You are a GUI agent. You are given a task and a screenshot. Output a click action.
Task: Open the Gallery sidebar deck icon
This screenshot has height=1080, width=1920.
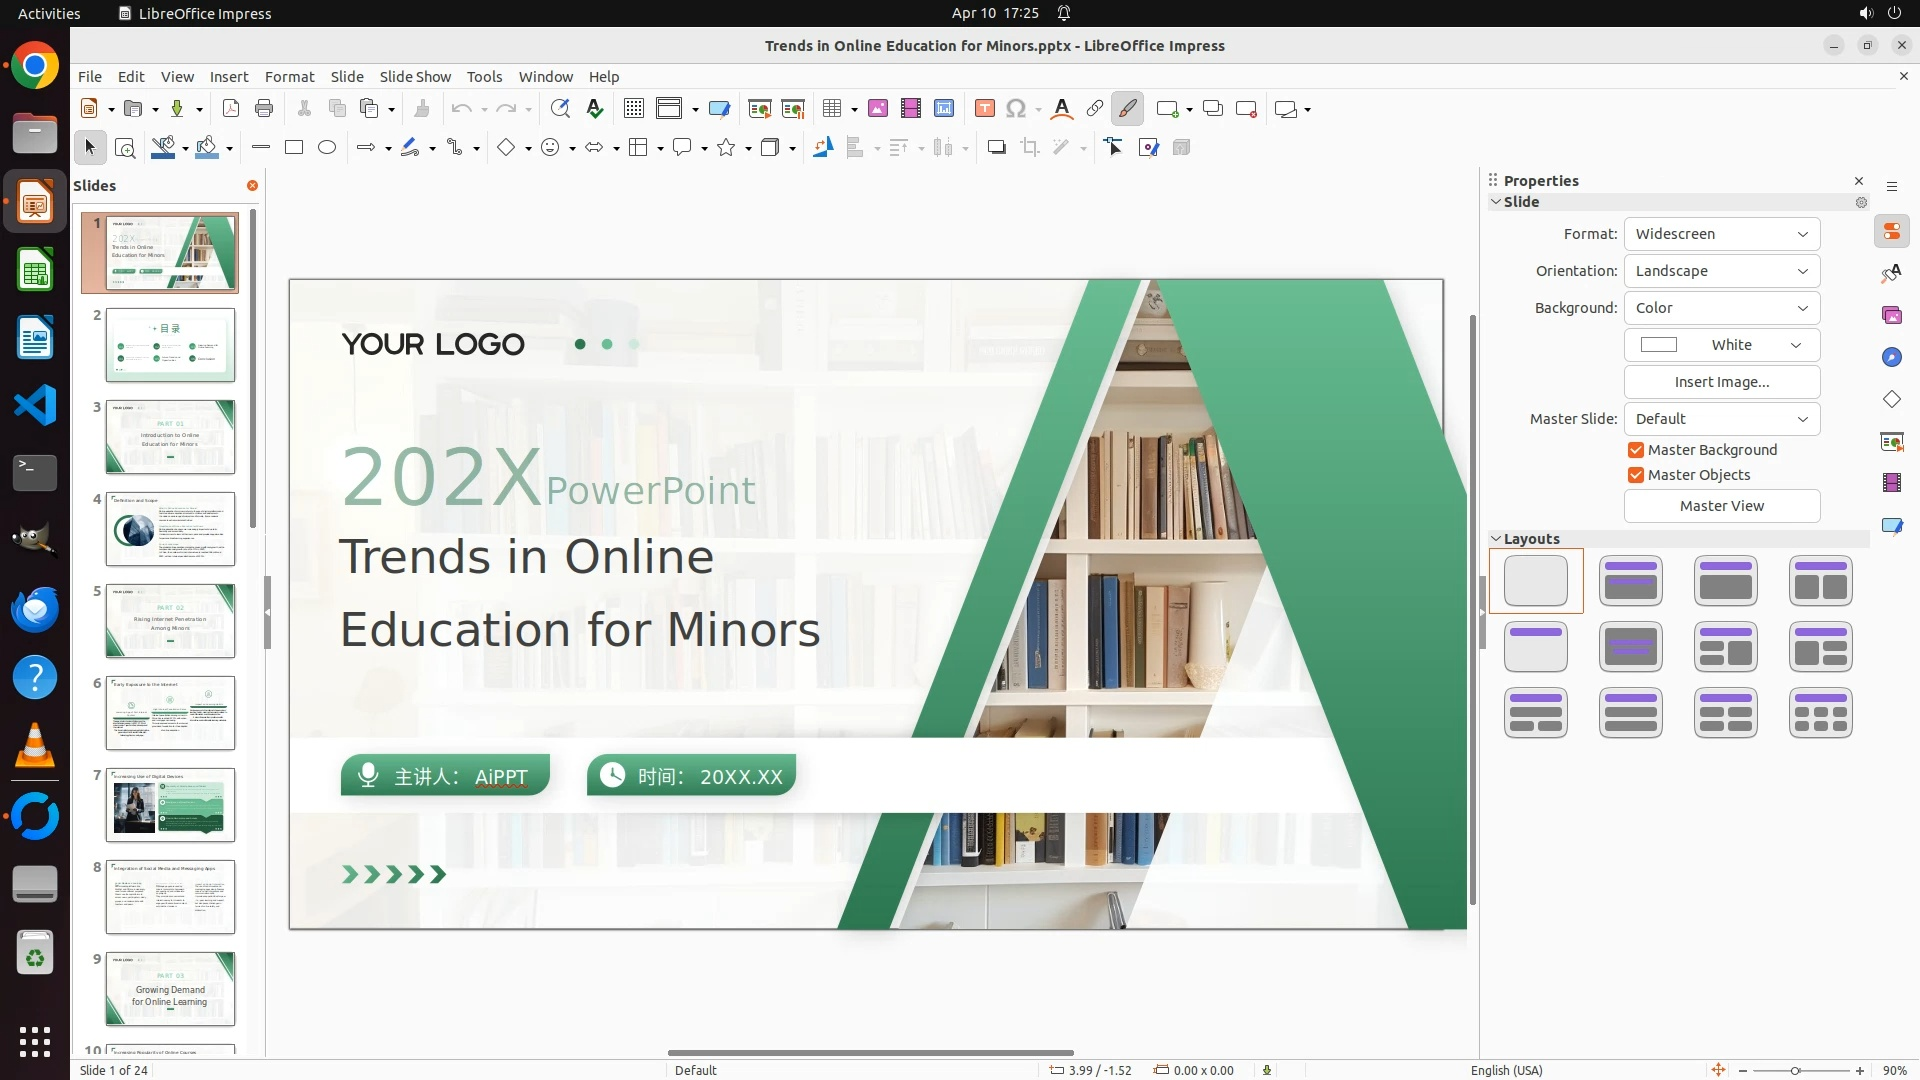click(1891, 316)
